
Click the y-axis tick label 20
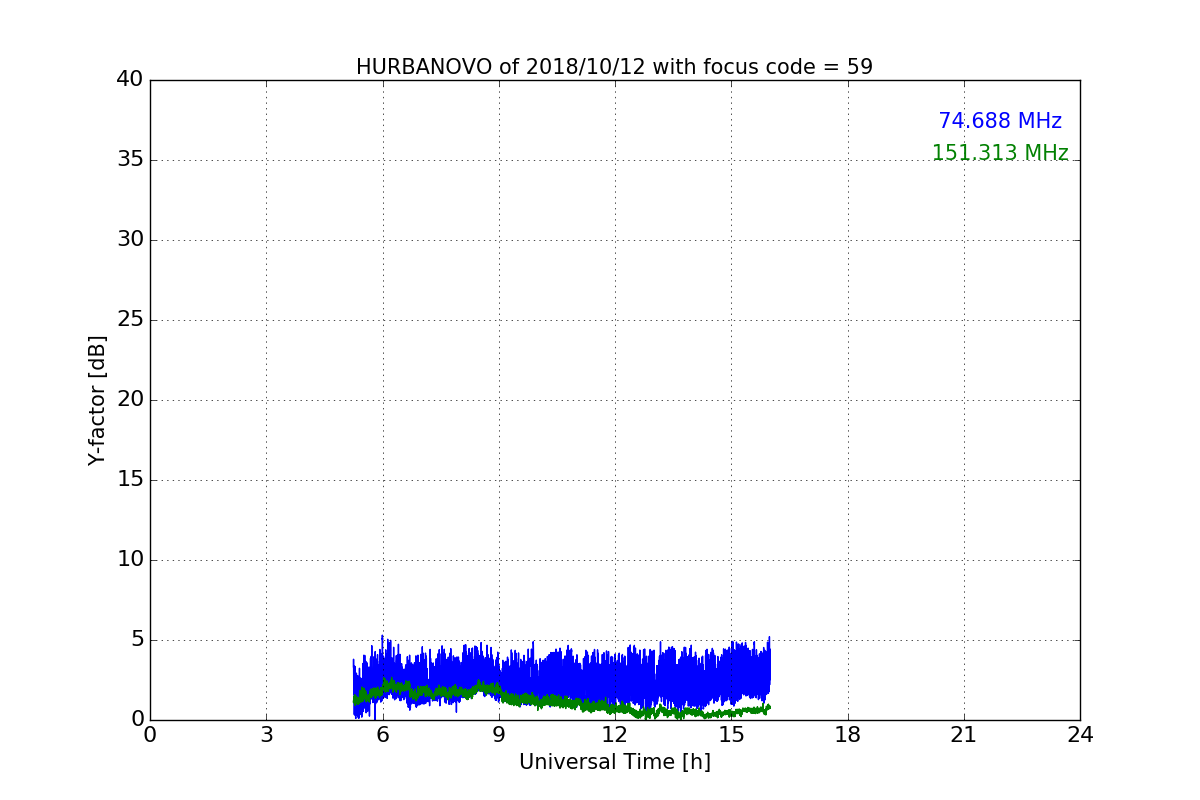(x=130, y=400)
